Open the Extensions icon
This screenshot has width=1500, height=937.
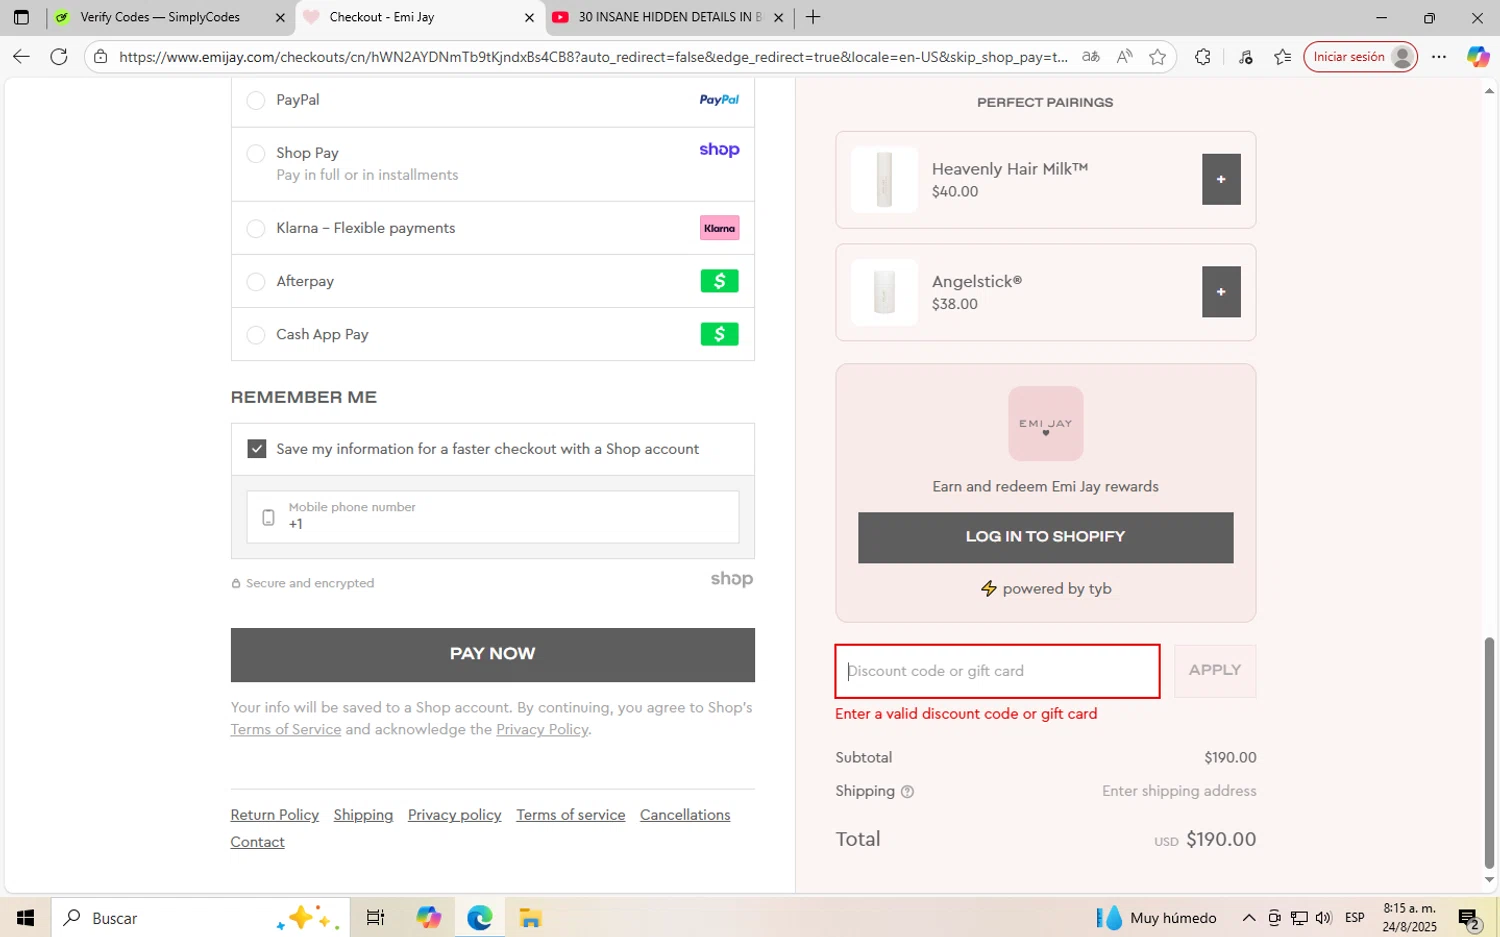1203,57
